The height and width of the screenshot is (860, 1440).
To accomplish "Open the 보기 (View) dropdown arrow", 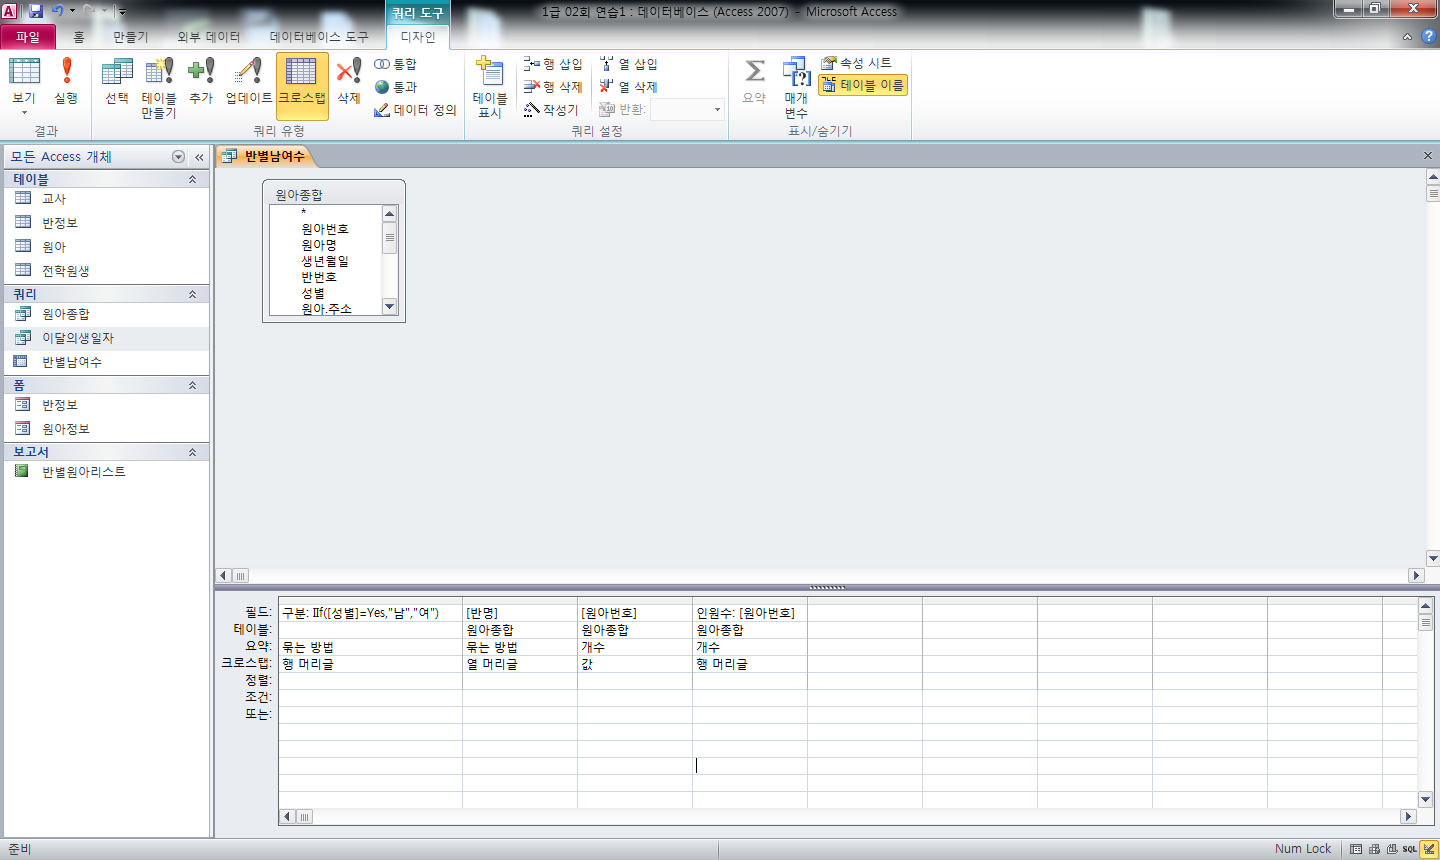I will 24,112.
